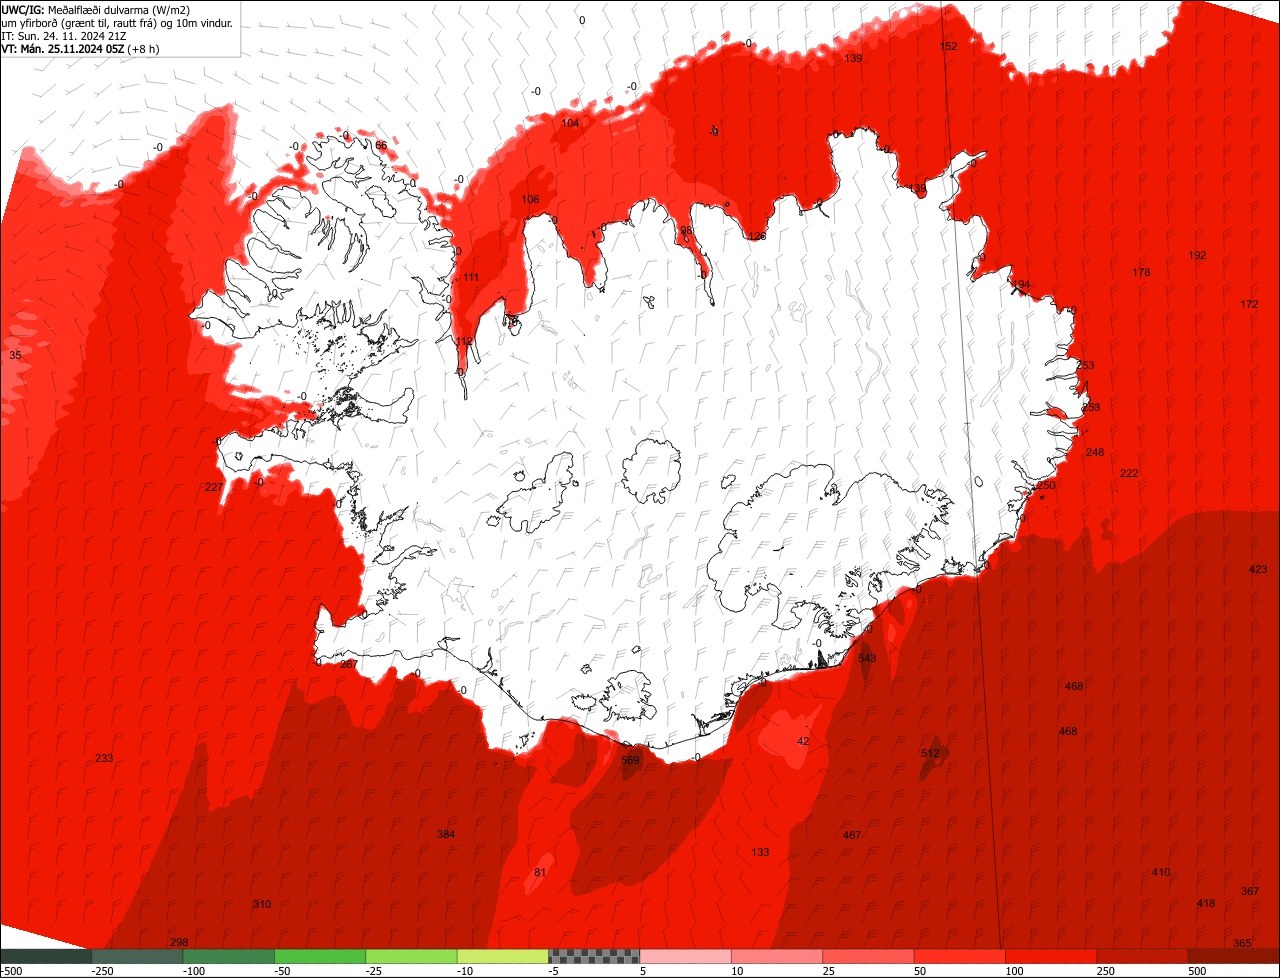Click the legend swatch between -250 and -100

[137, 957]
